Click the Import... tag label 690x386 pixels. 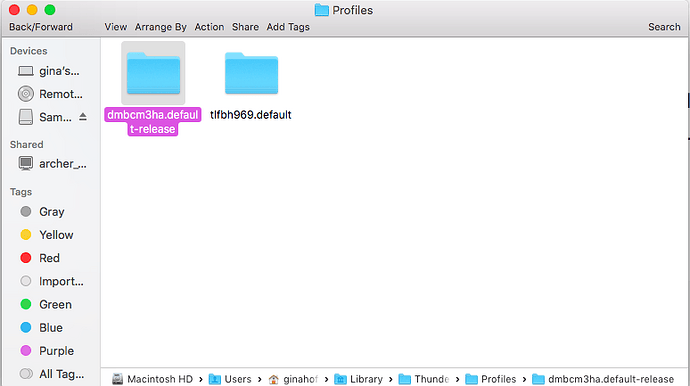click(61, 281)
